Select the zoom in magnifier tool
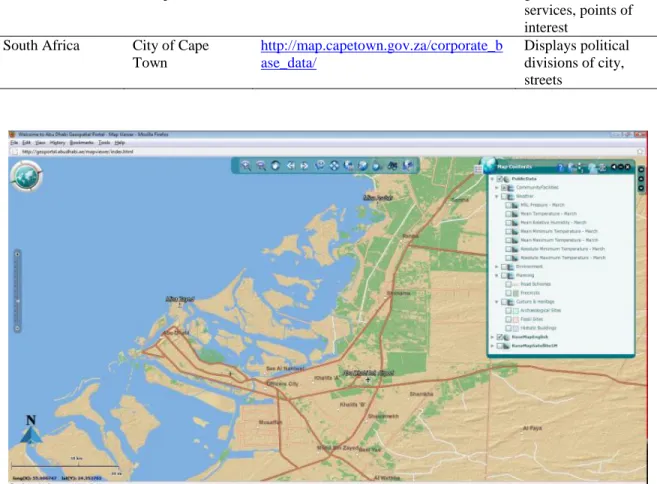Screen dimensions: 657x484 click(246, 166)
